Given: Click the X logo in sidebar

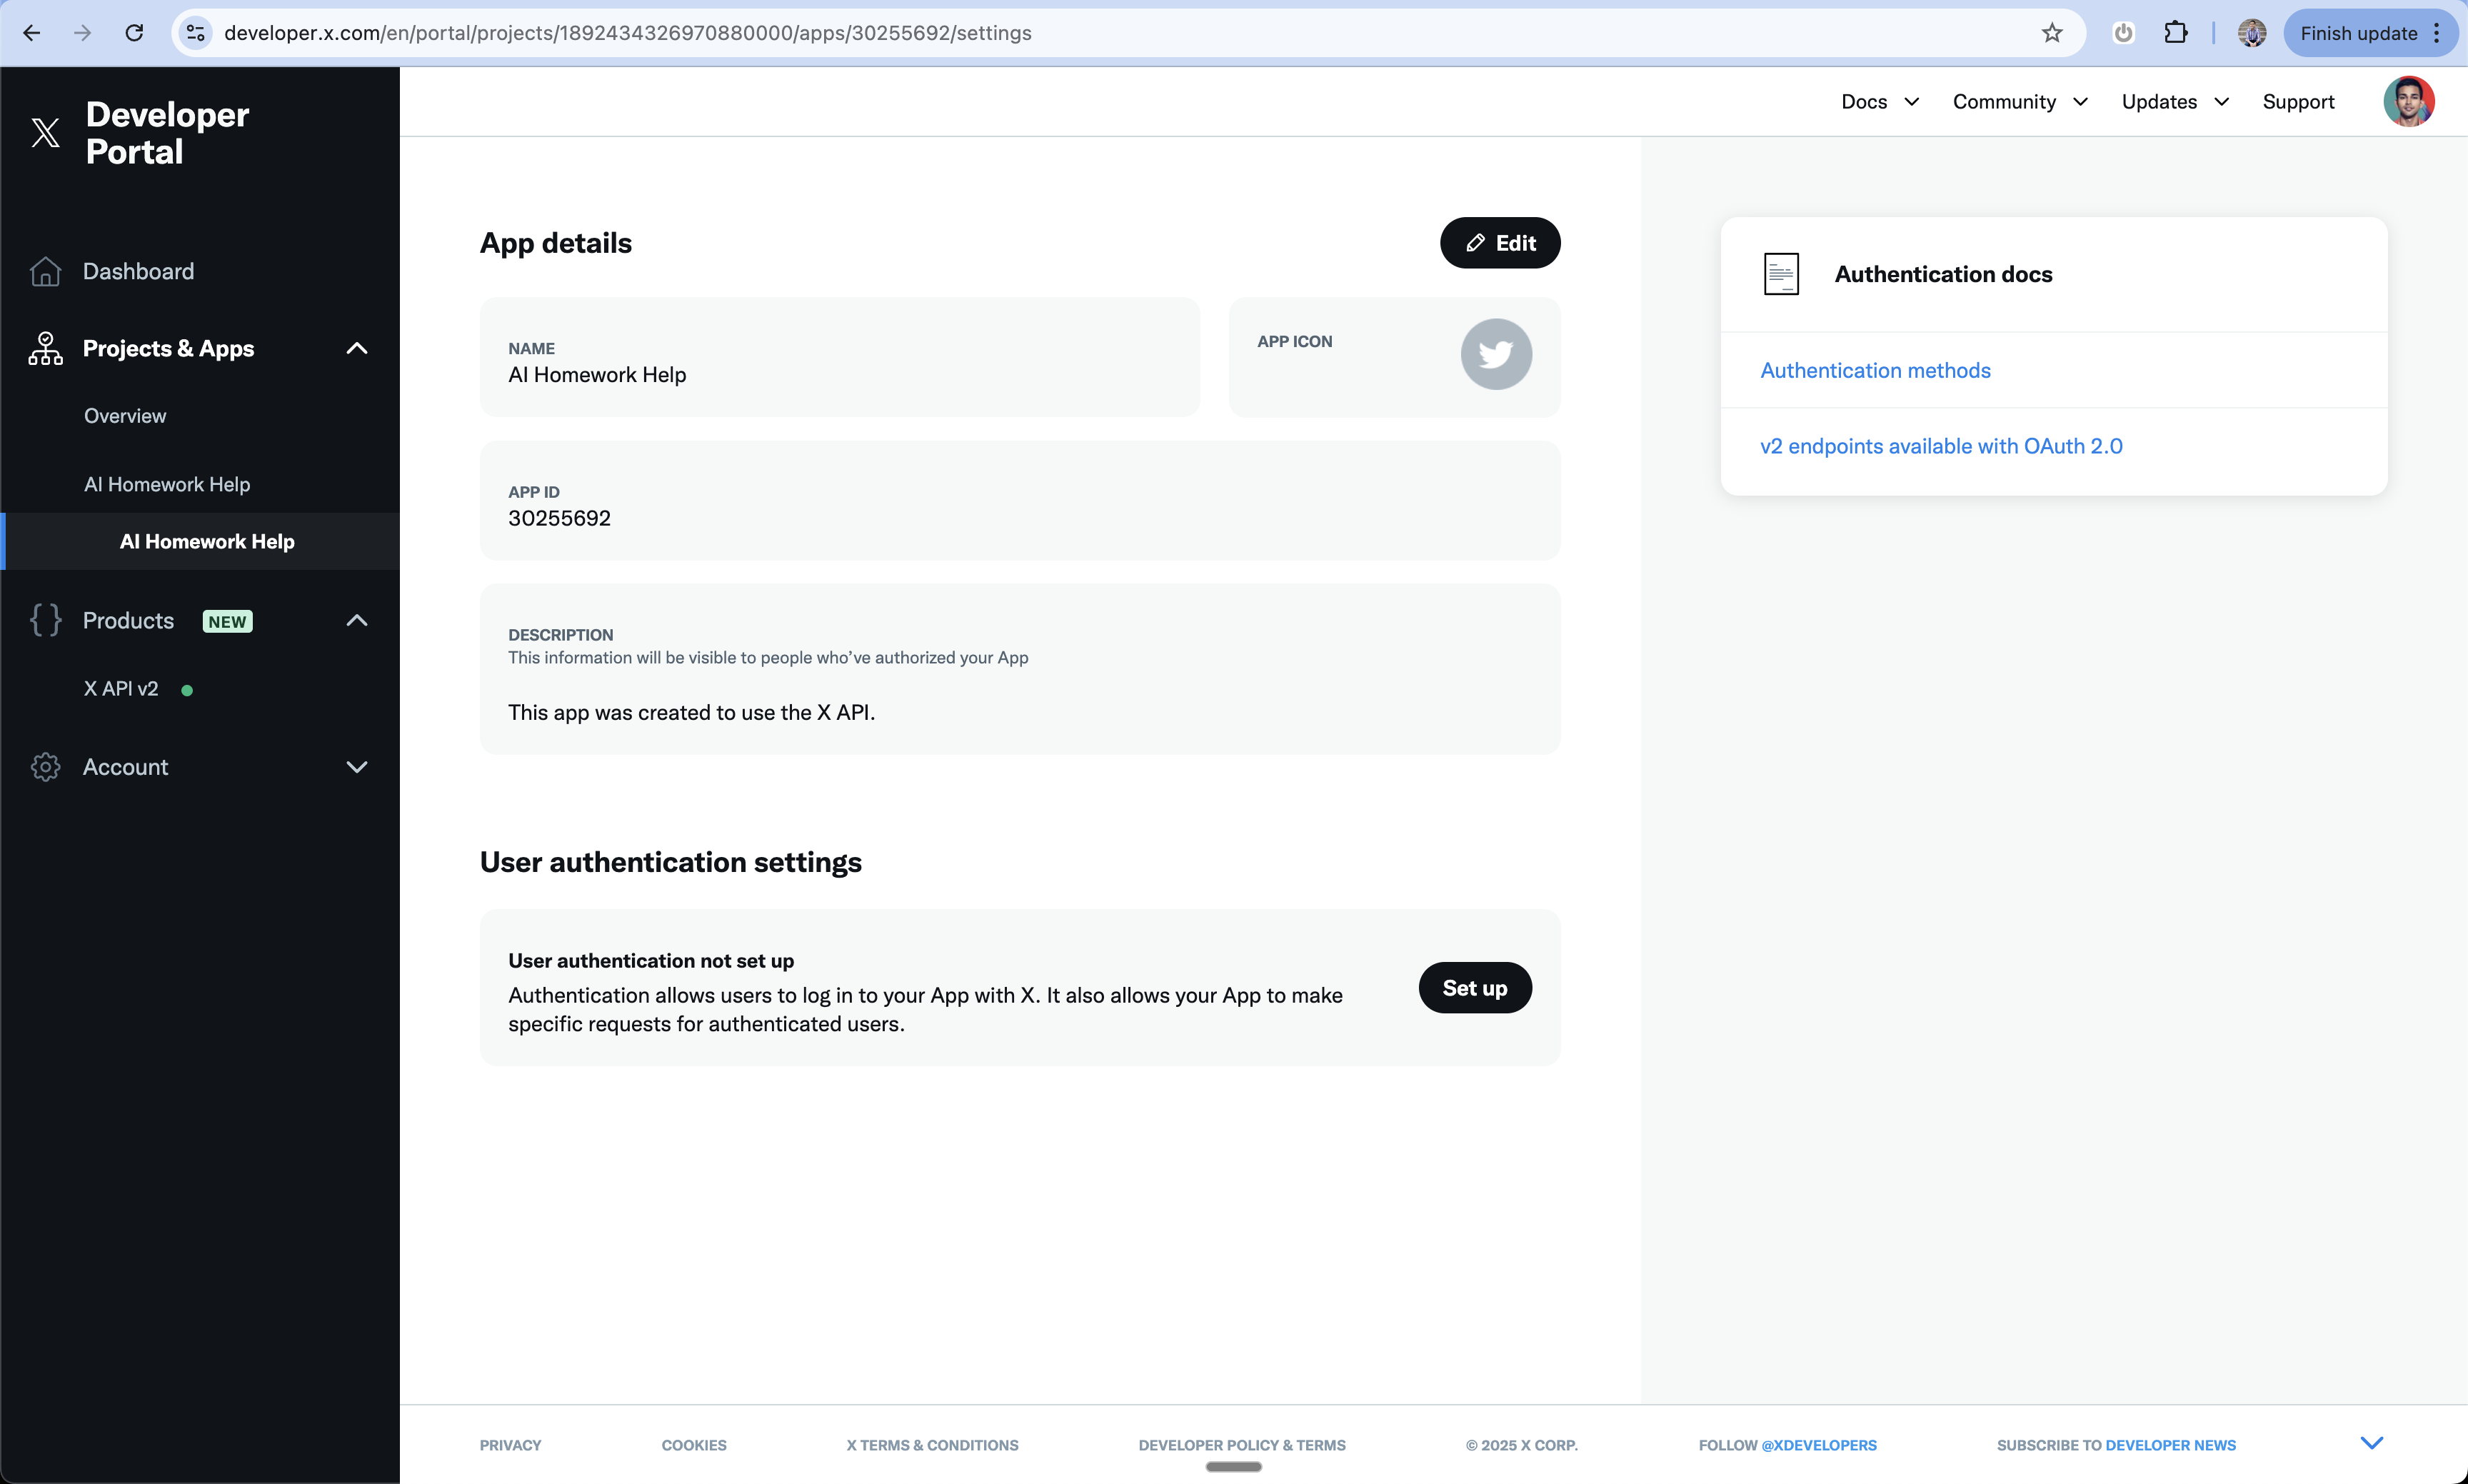Looking at the screenshot, I should coord(45,132).
